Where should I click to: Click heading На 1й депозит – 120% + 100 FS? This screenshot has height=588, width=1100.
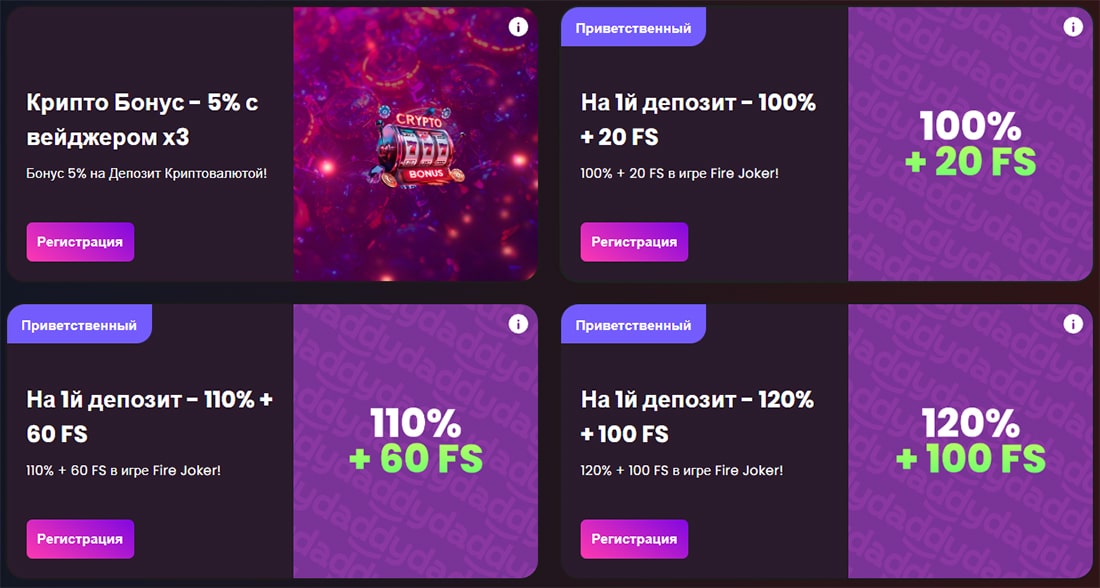[x=697, y=417]
